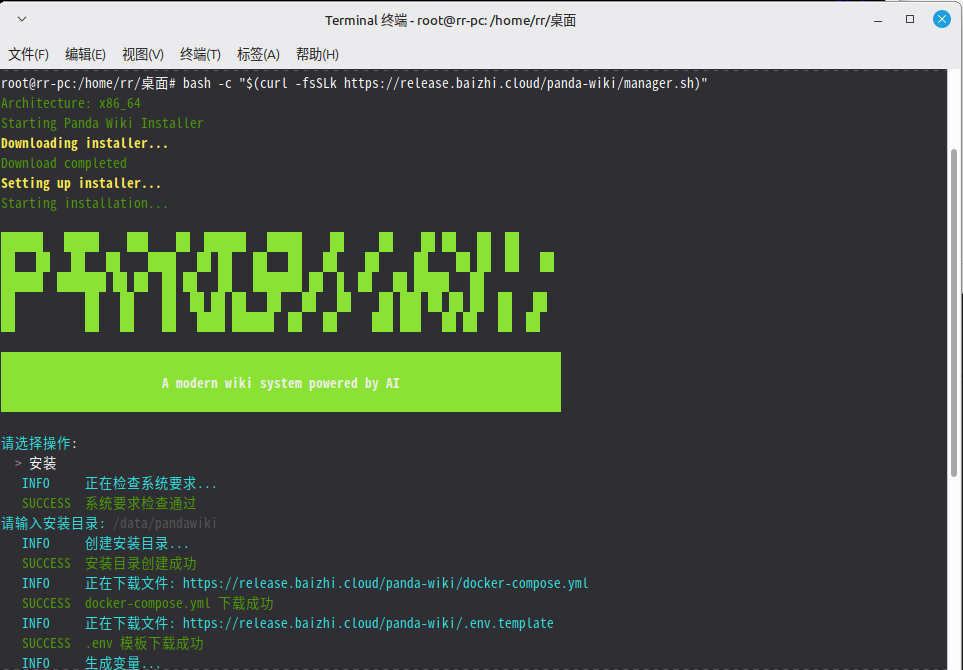The image size is (963, 670).
Task: Click the '请输入安装目录:' prompt label
Action: [x=53, y=523]
